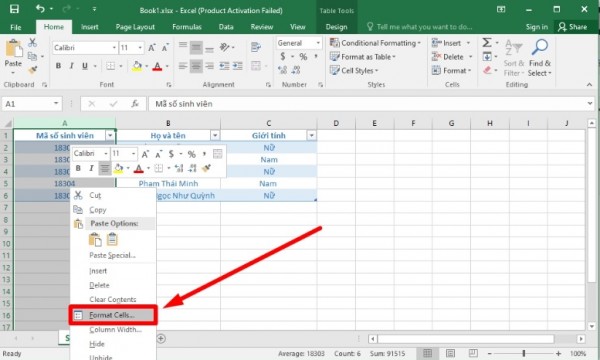This screenshot has width=600, height=360.
Task: Click the ribbon Orientation text angle icon
Action: click(224, 47)
